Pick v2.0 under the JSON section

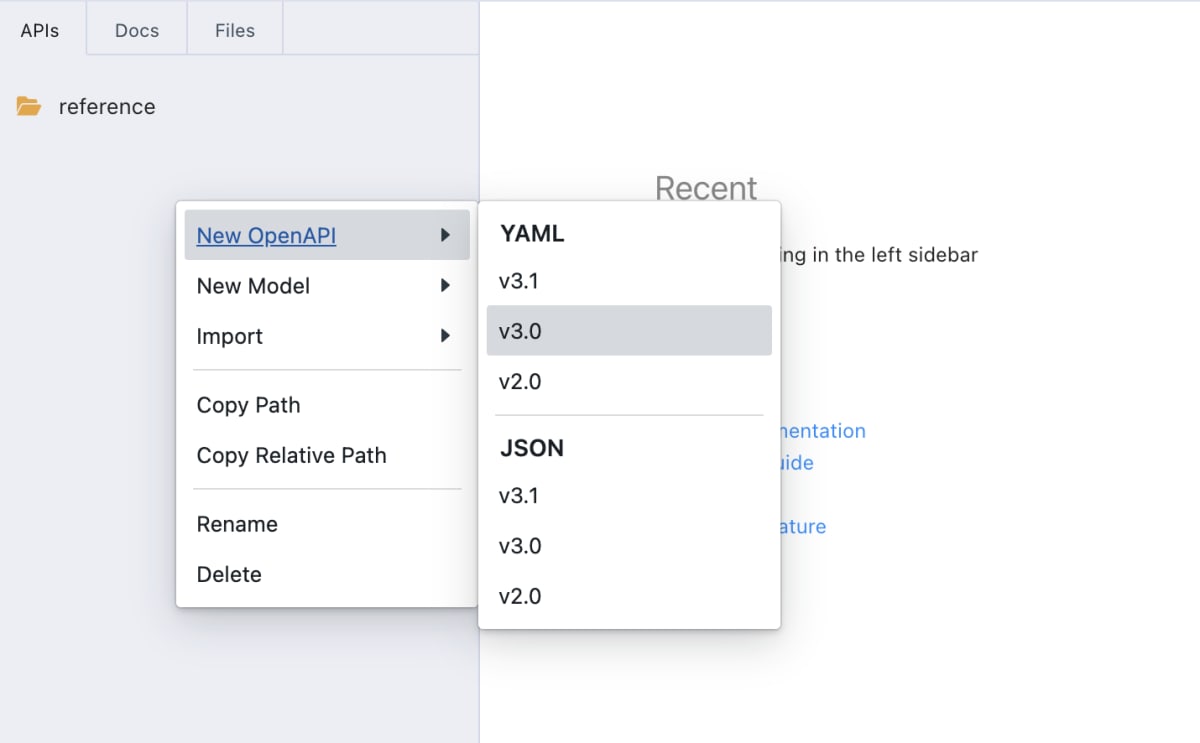click(x=520, y=596)
